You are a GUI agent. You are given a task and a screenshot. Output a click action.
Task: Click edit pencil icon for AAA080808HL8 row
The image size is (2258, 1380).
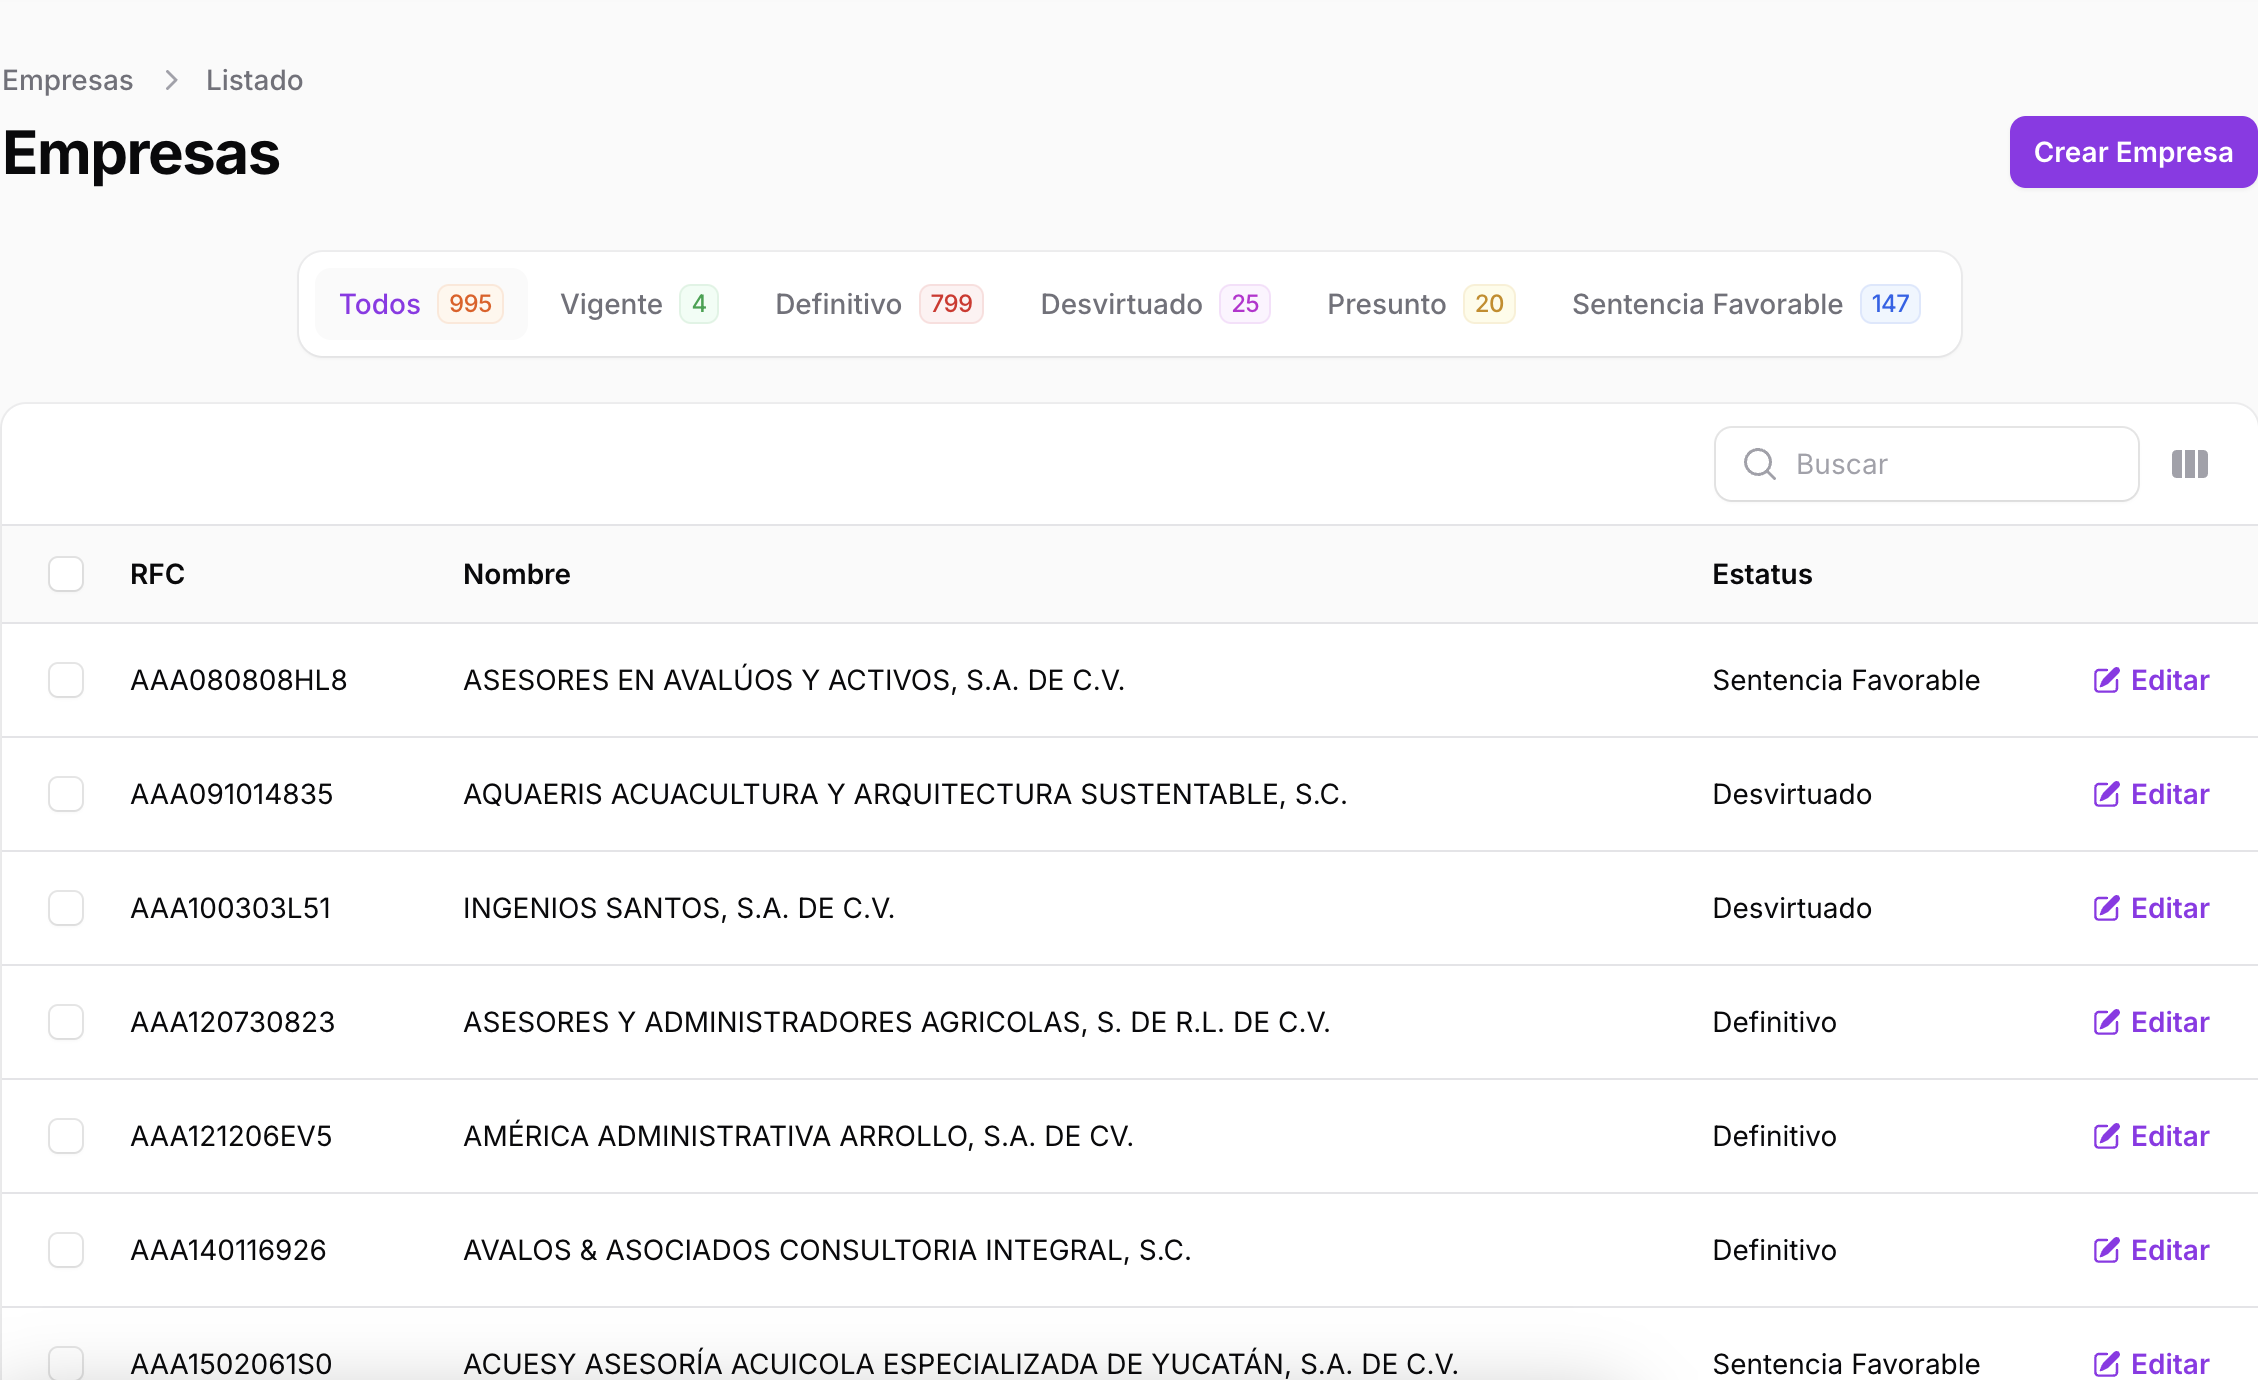[x=2106, y=680]
